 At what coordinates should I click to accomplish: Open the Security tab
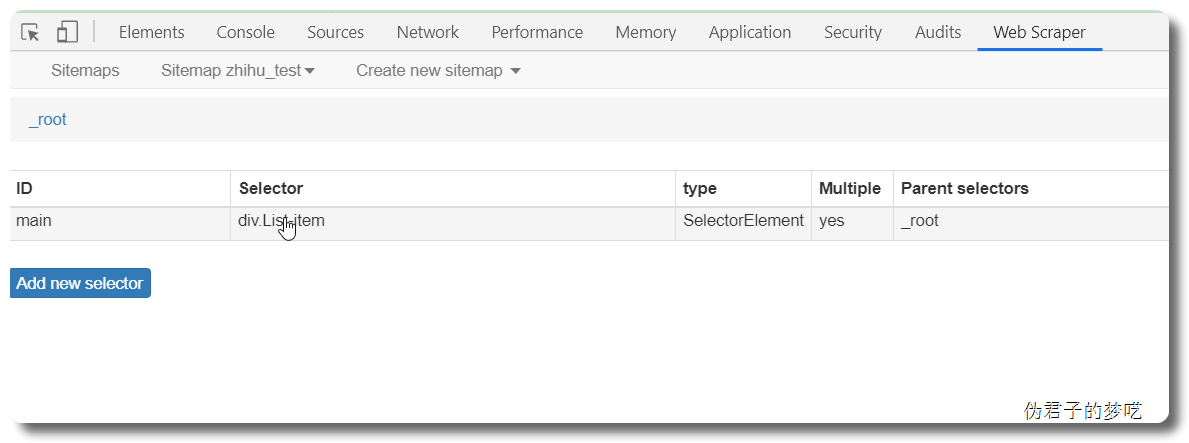[853, 32]
